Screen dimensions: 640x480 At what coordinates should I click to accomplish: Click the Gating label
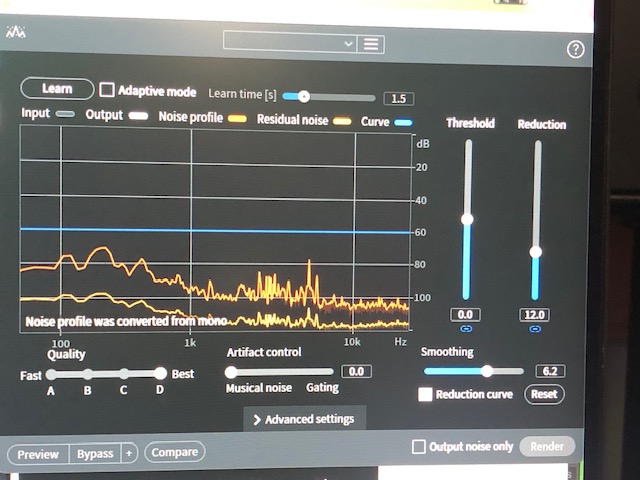322,387
